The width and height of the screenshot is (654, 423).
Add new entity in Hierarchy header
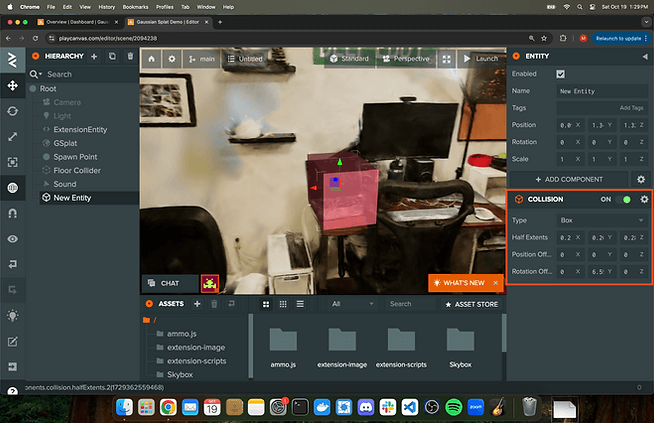click(94, 57)
